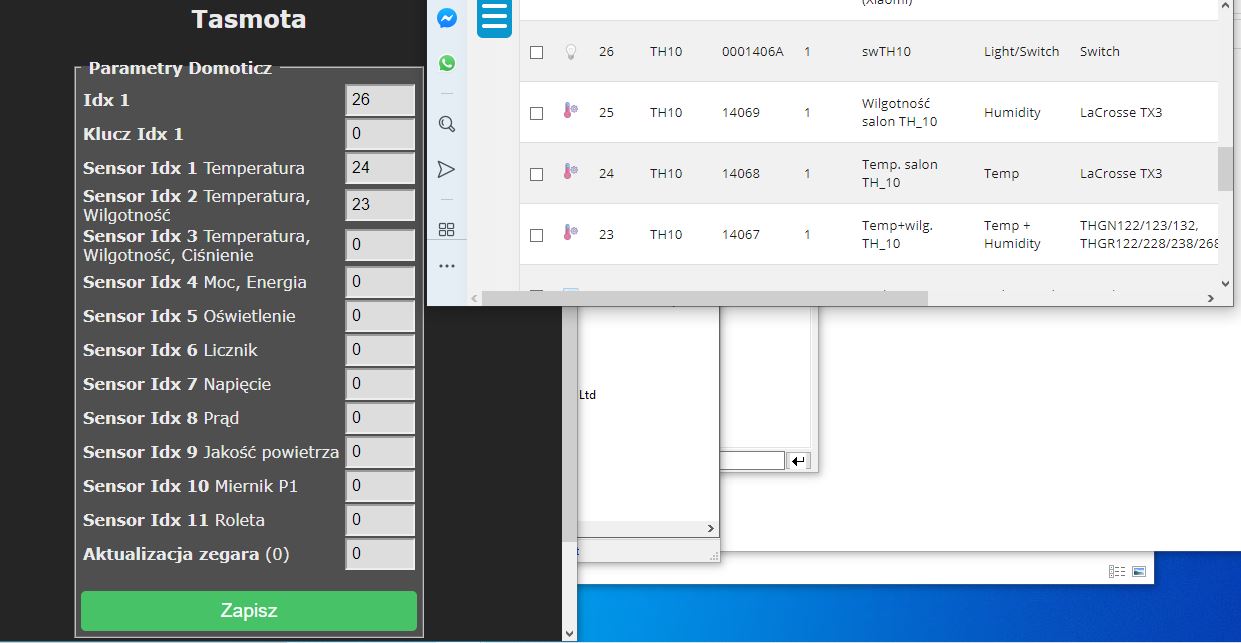Open the three-dots sidebar options
Screen dimensions: 1241x643
(447, 266)
